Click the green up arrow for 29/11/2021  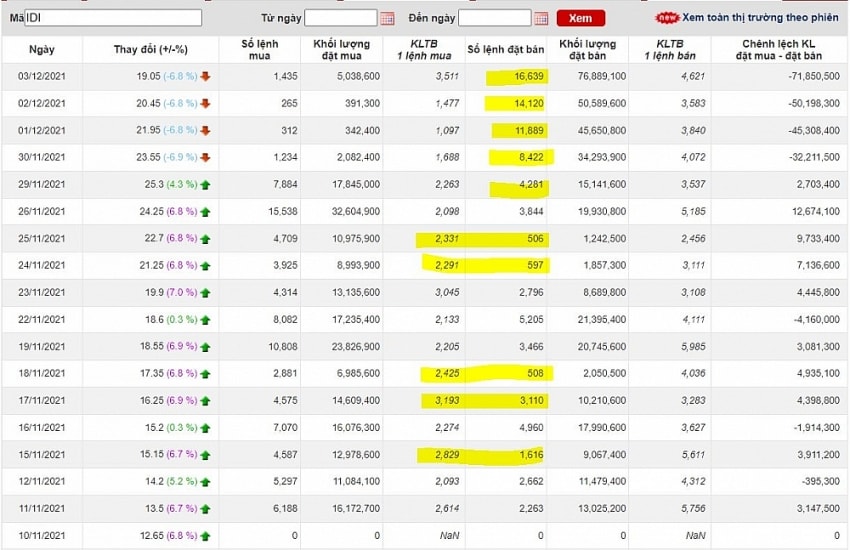[x=205, y=185]
